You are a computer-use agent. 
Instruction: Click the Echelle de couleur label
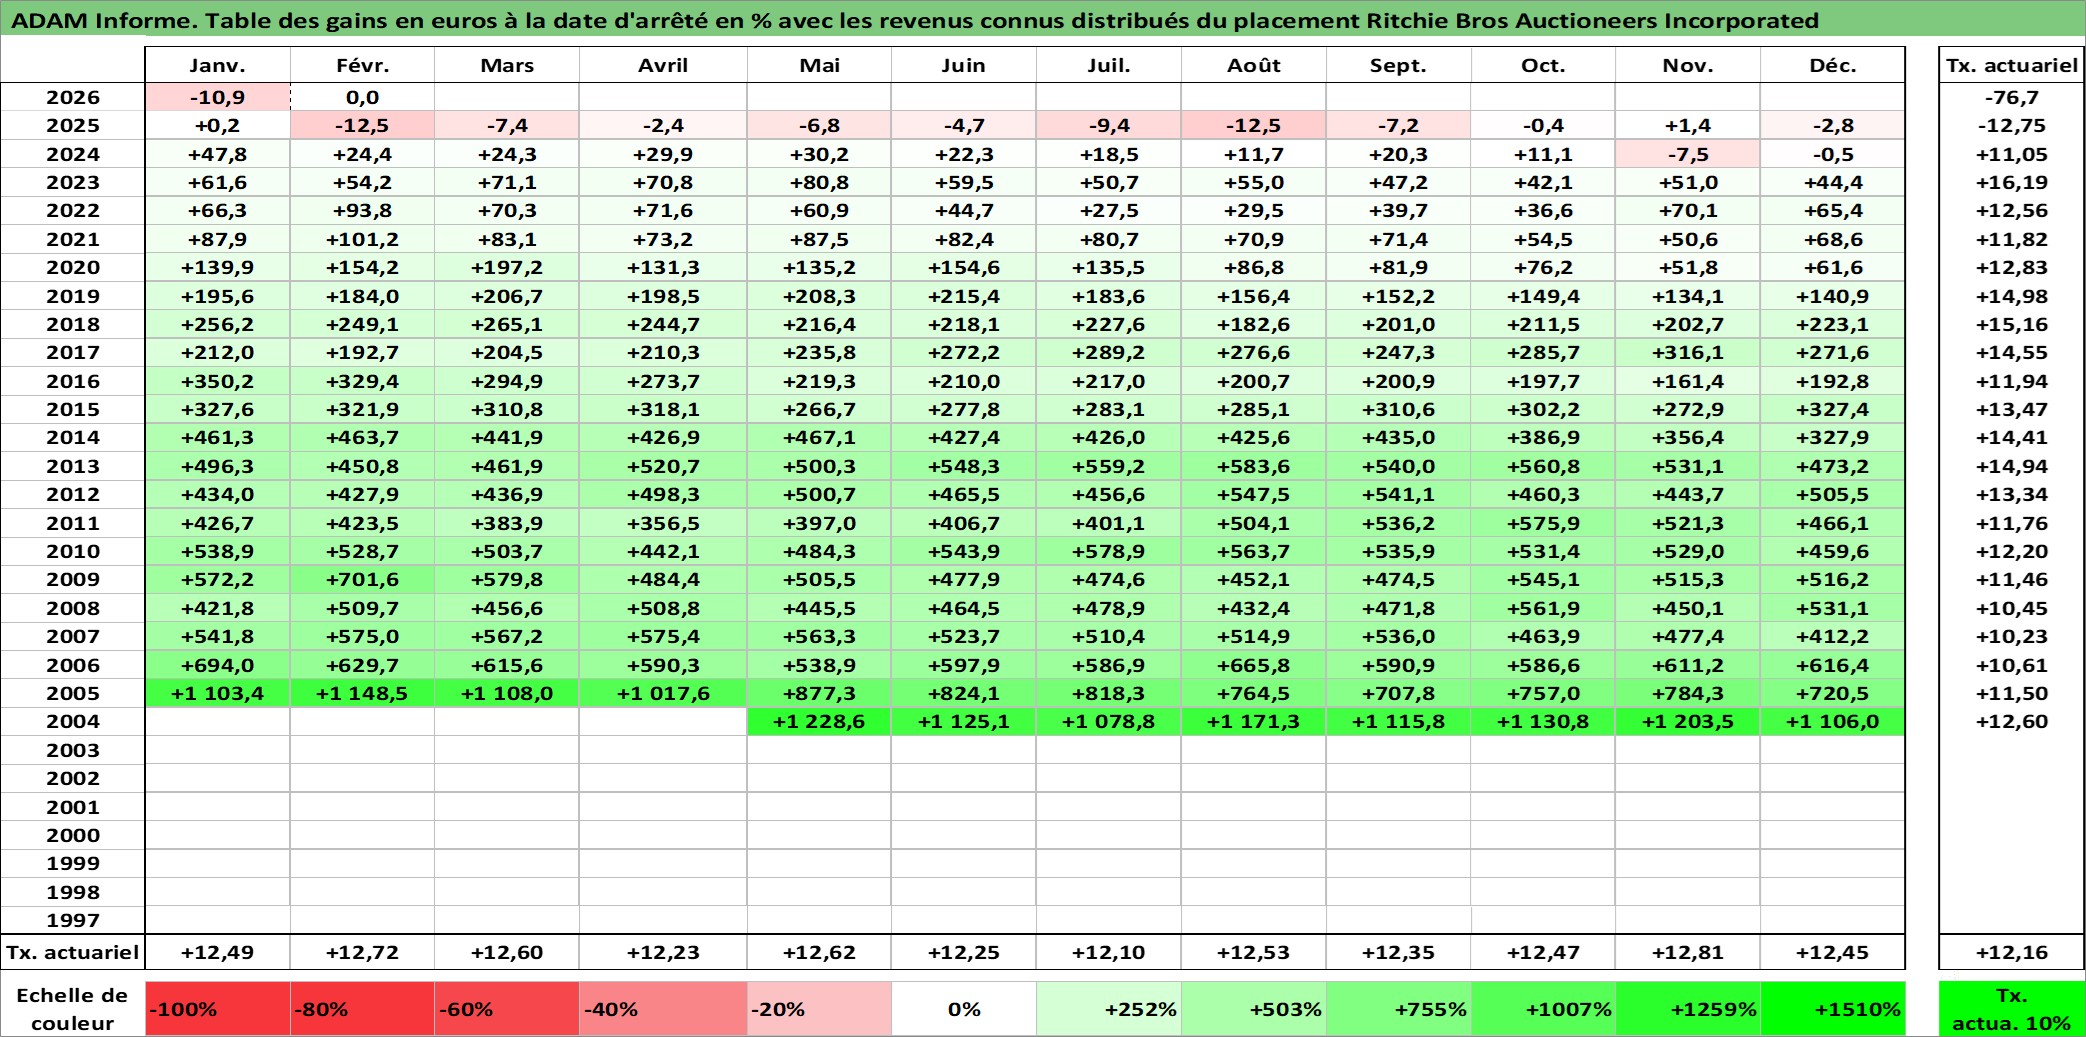(73, 1009)
